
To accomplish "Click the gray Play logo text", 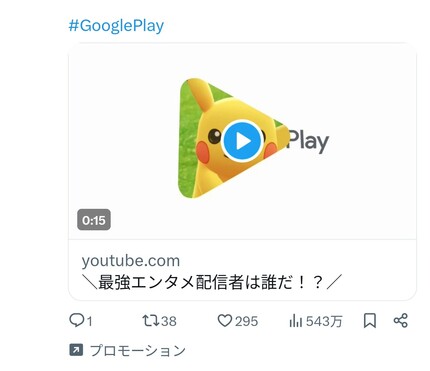I will pyautogui.click(x=308, y=141).
